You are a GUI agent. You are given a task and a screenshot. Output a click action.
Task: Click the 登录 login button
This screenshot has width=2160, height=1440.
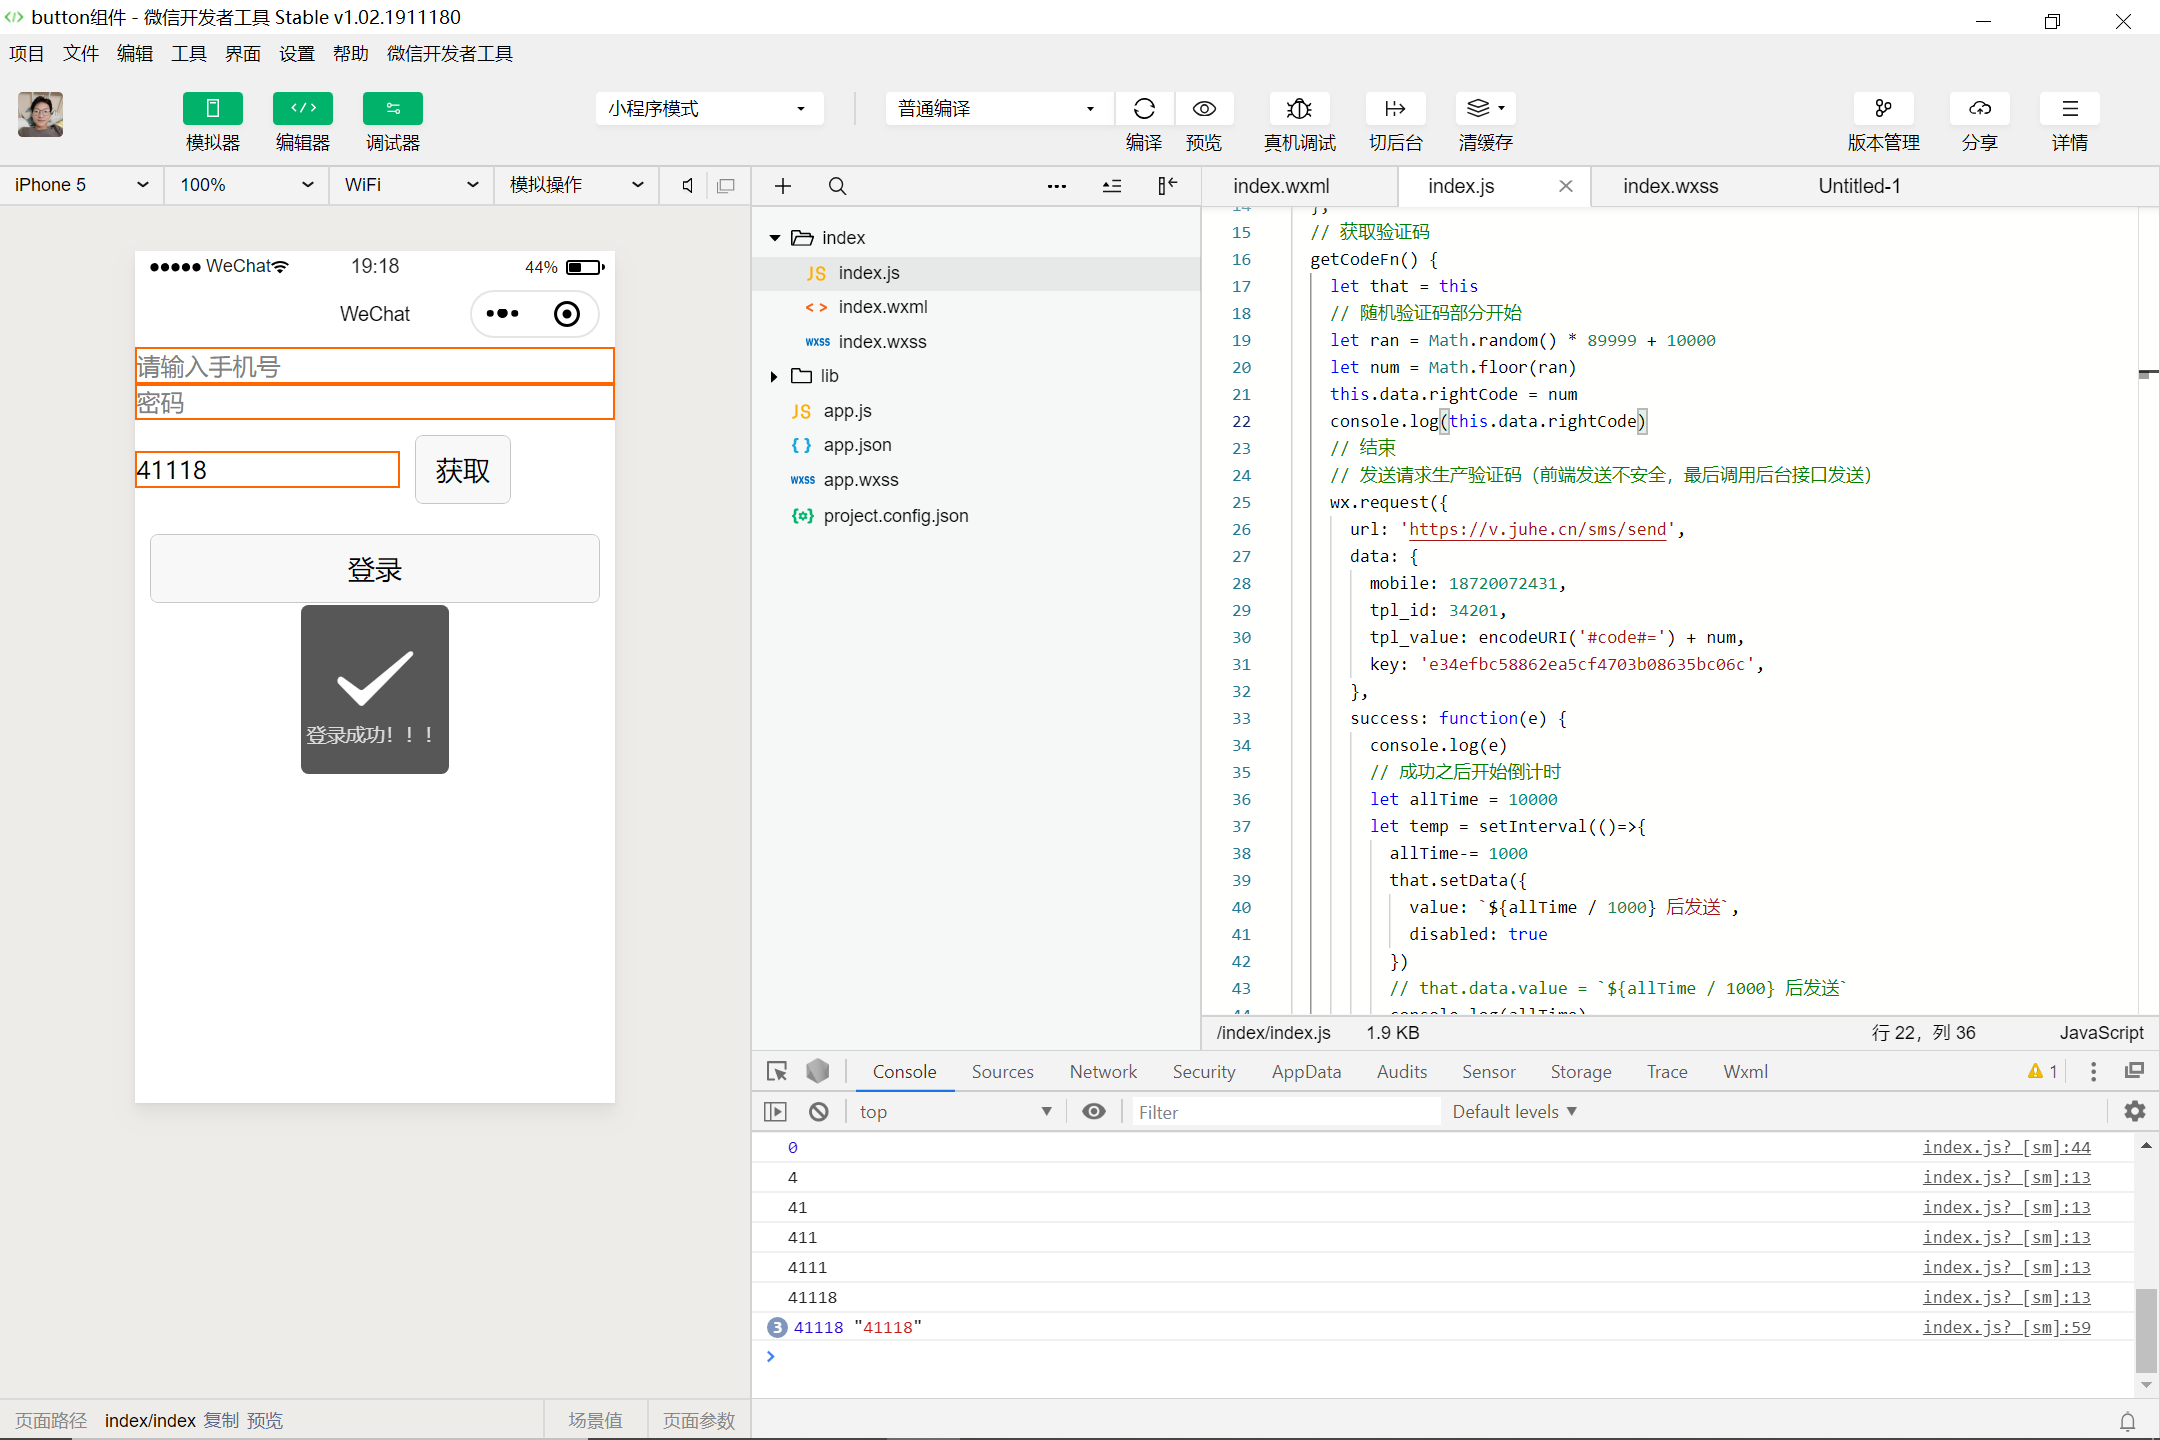375,569
